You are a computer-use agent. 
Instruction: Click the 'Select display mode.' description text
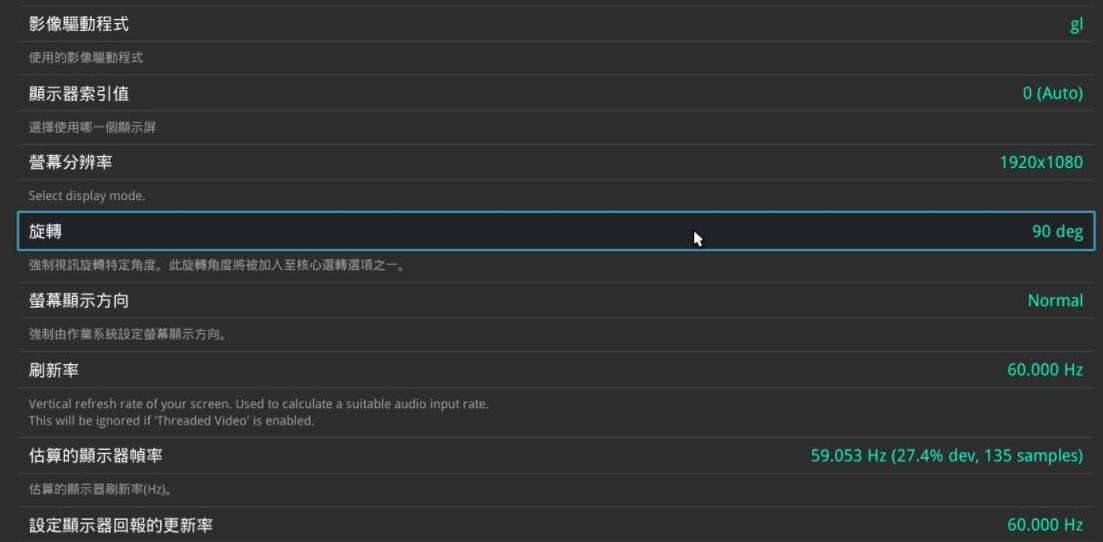(87, 196)
